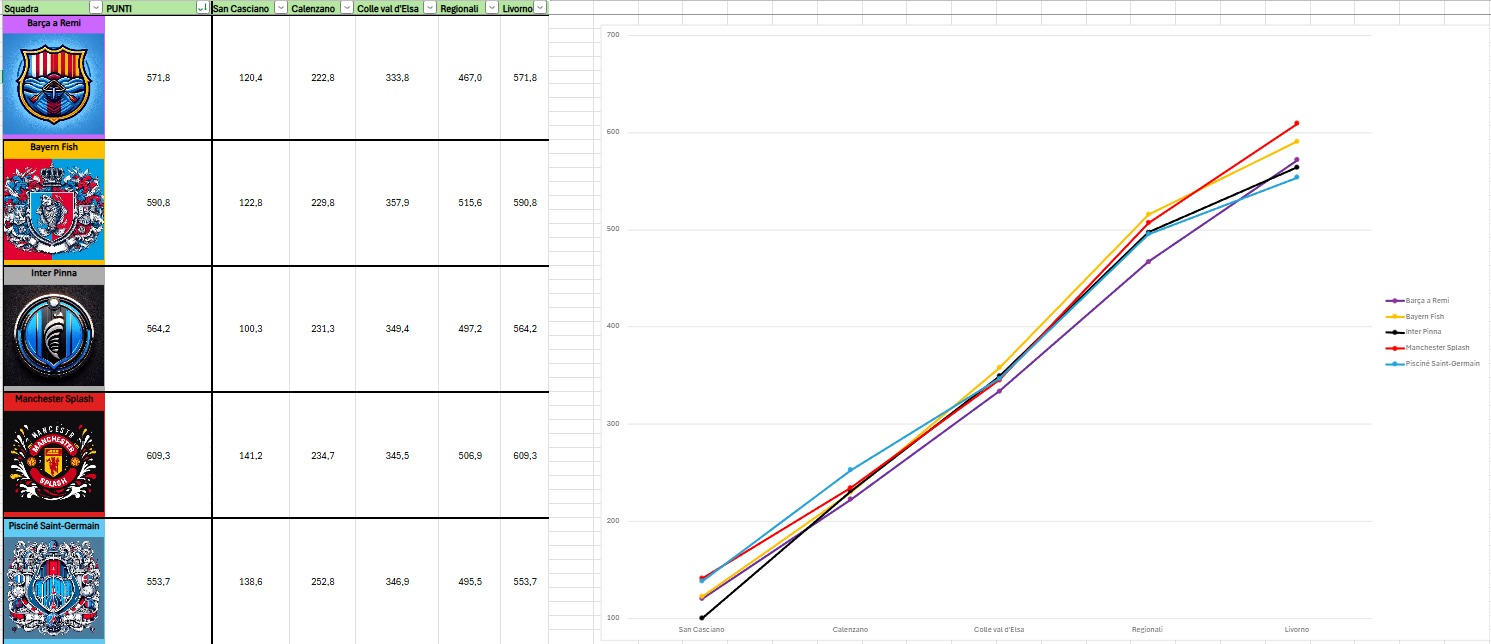
Task: Open the Calenzano column filter arrow
Action: coord(346,8)
